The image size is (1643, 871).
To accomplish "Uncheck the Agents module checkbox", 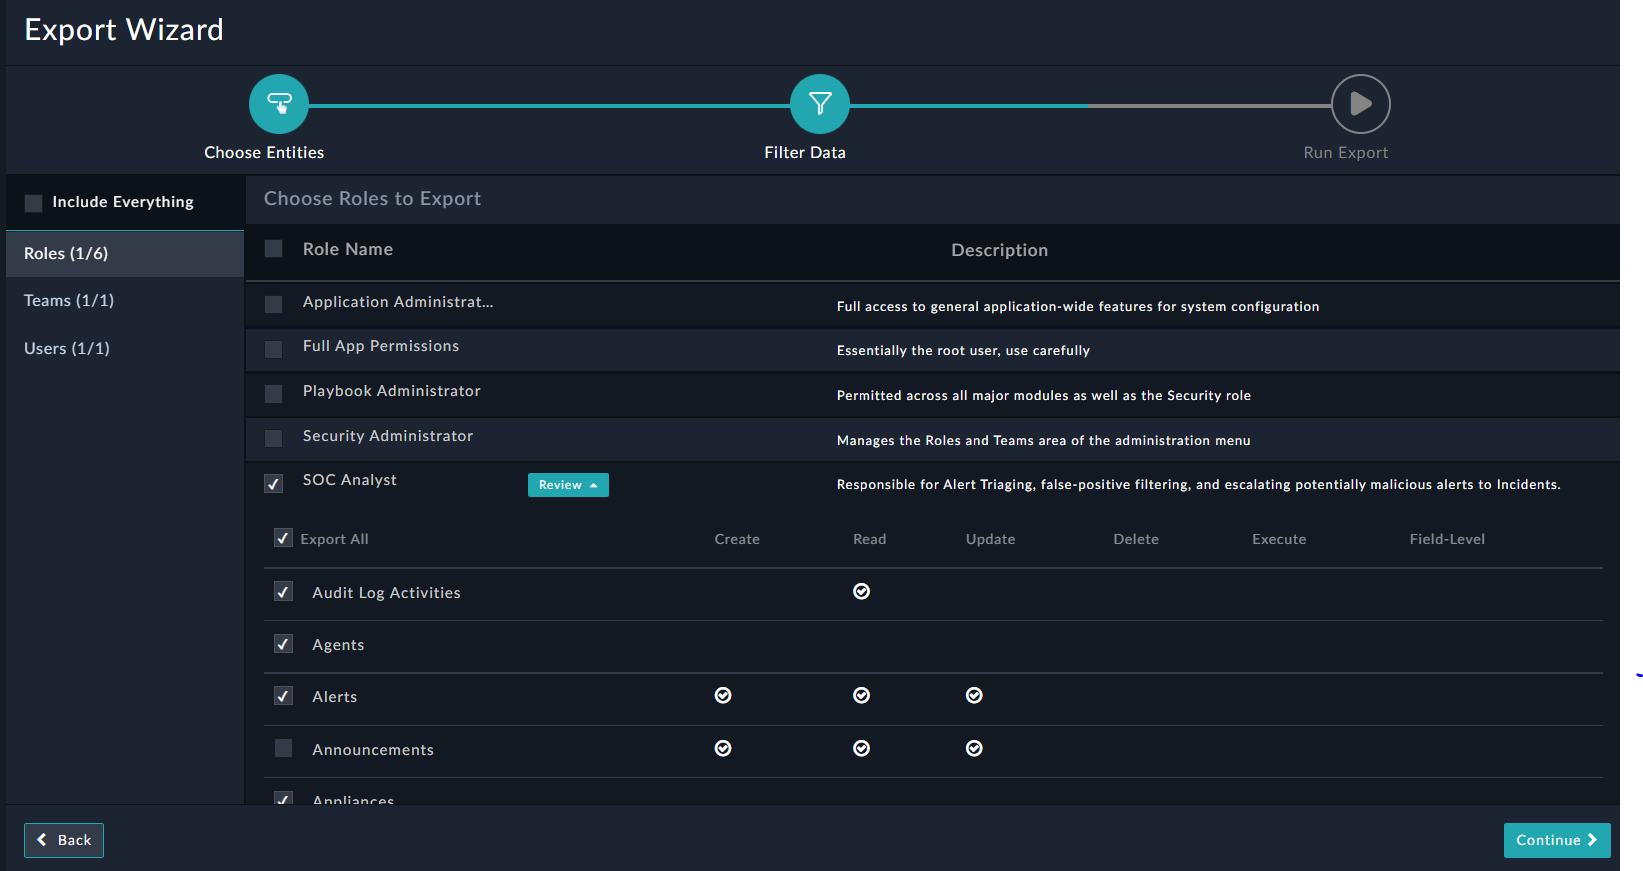I will (283, 644).
